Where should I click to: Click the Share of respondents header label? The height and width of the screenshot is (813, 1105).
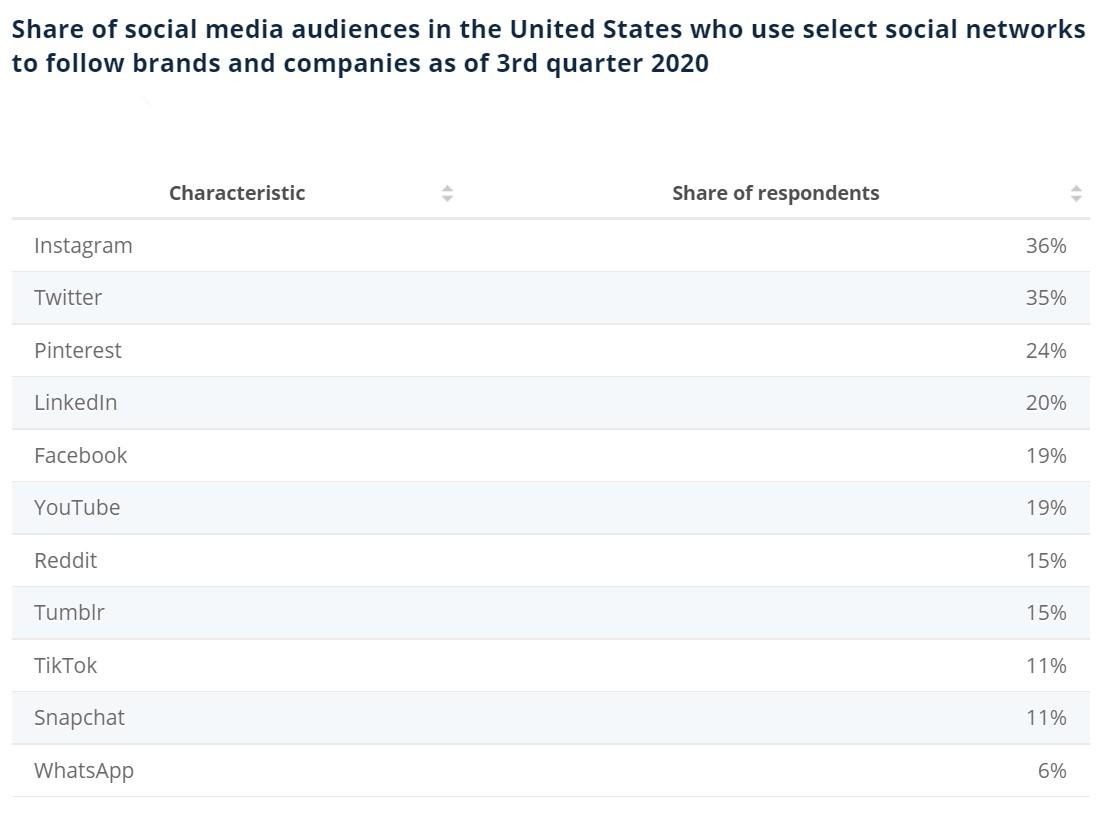point(775,193)
